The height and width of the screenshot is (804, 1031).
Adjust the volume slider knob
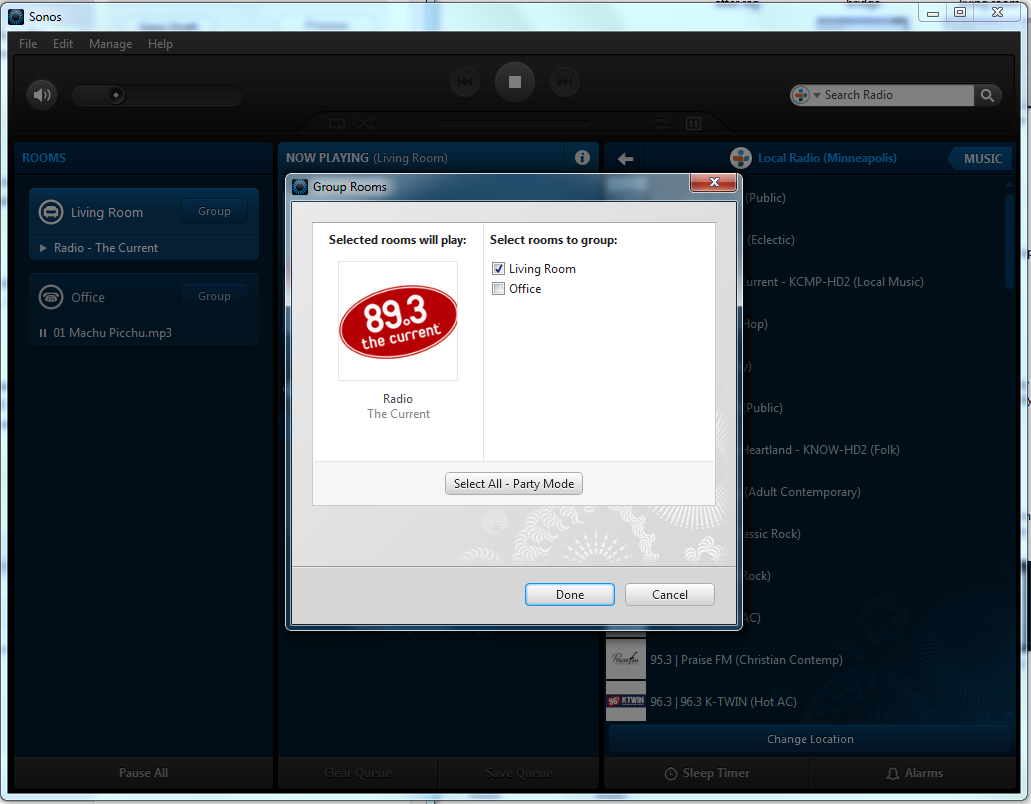[x=116, y=95]
